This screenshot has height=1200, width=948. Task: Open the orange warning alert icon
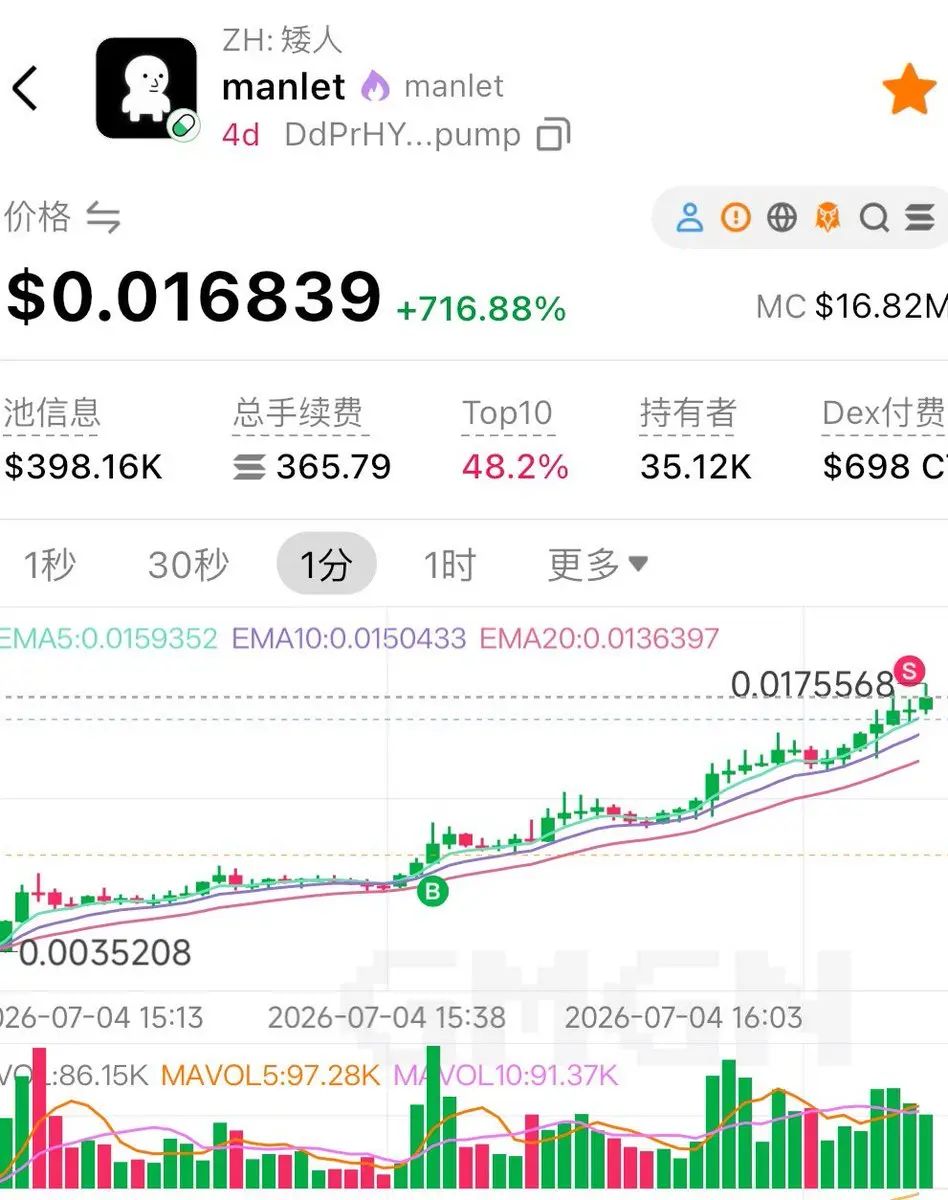[735, 217]
